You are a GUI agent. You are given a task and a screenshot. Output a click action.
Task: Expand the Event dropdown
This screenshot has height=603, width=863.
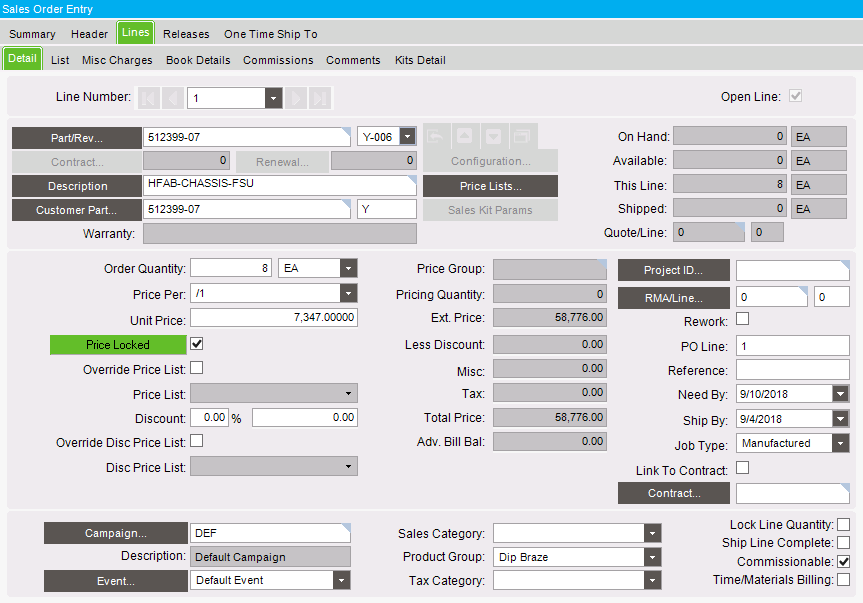342,580
